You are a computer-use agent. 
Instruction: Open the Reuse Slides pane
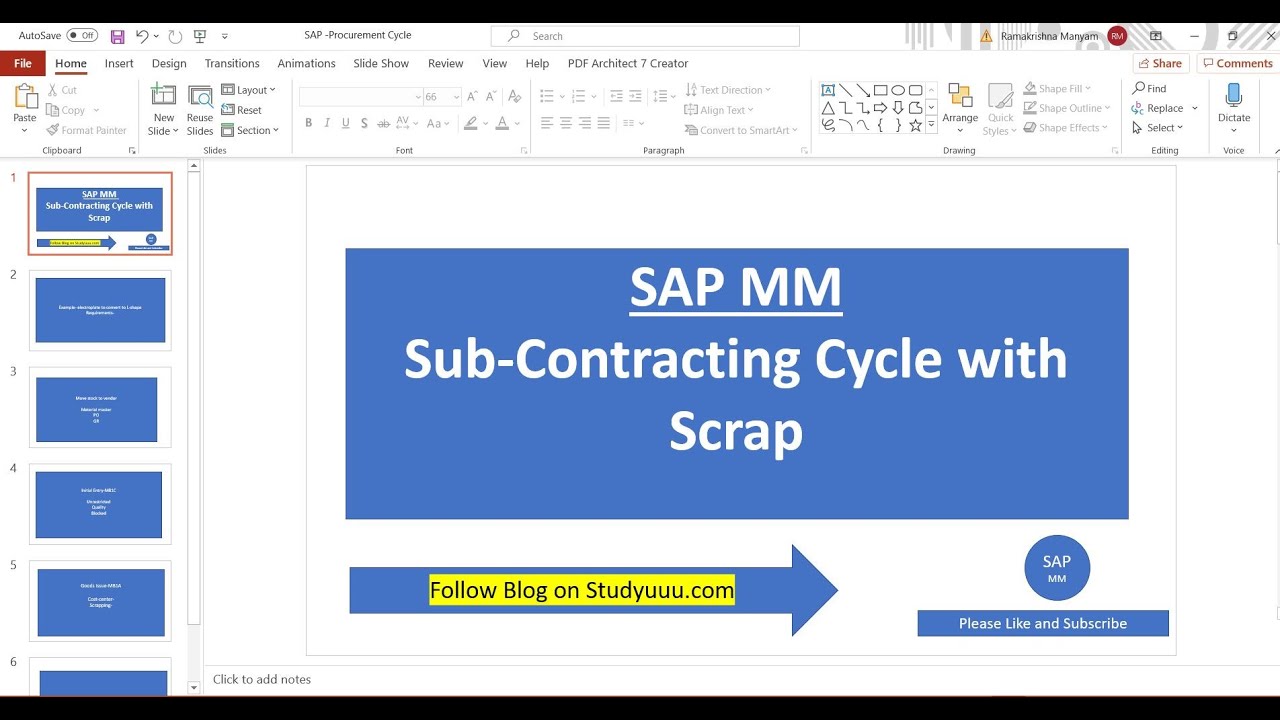coord(200,110)
